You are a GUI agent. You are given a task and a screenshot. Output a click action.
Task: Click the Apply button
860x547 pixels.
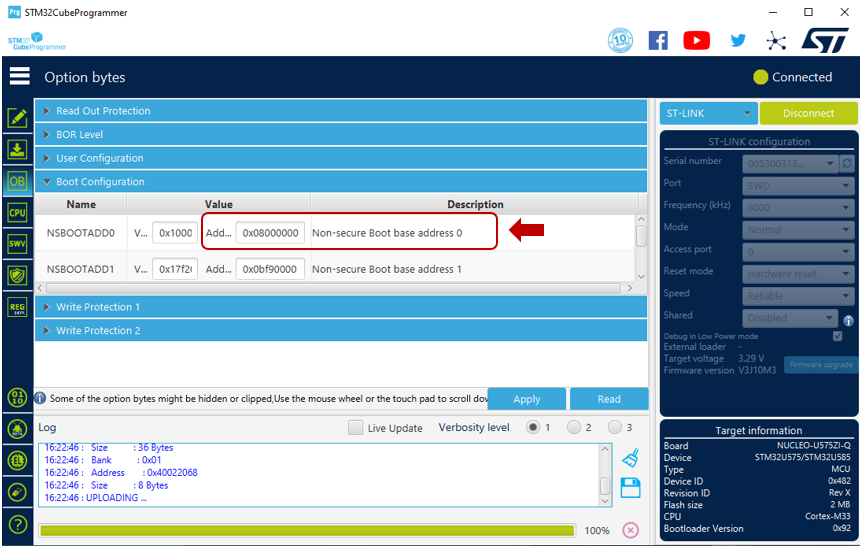tap(527, 399)
